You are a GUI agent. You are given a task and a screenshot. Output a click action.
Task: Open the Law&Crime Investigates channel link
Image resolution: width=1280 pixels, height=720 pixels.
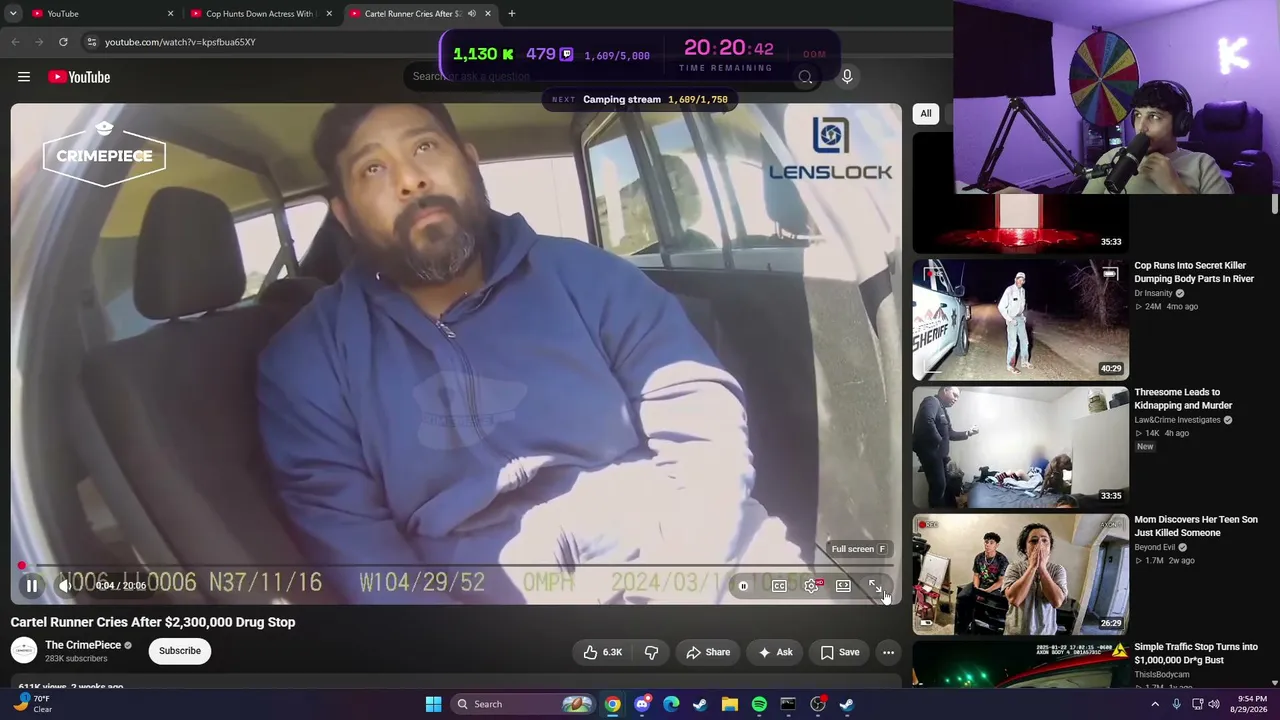coord(1177,420)
